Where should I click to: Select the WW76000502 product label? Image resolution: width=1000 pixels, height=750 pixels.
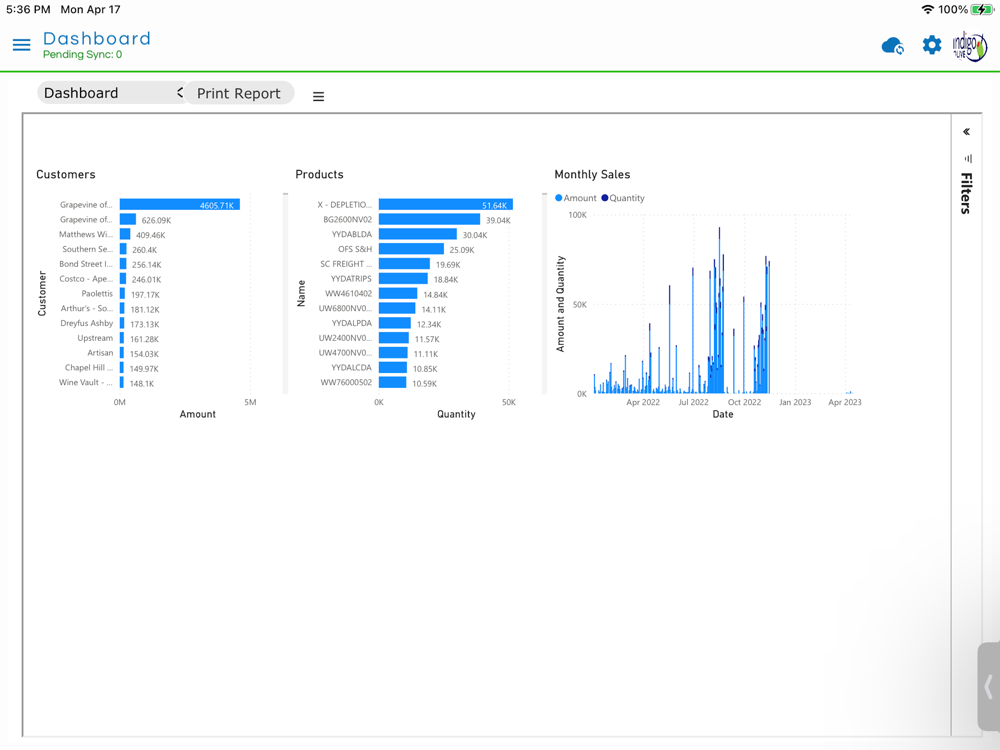tap(346, 382)
